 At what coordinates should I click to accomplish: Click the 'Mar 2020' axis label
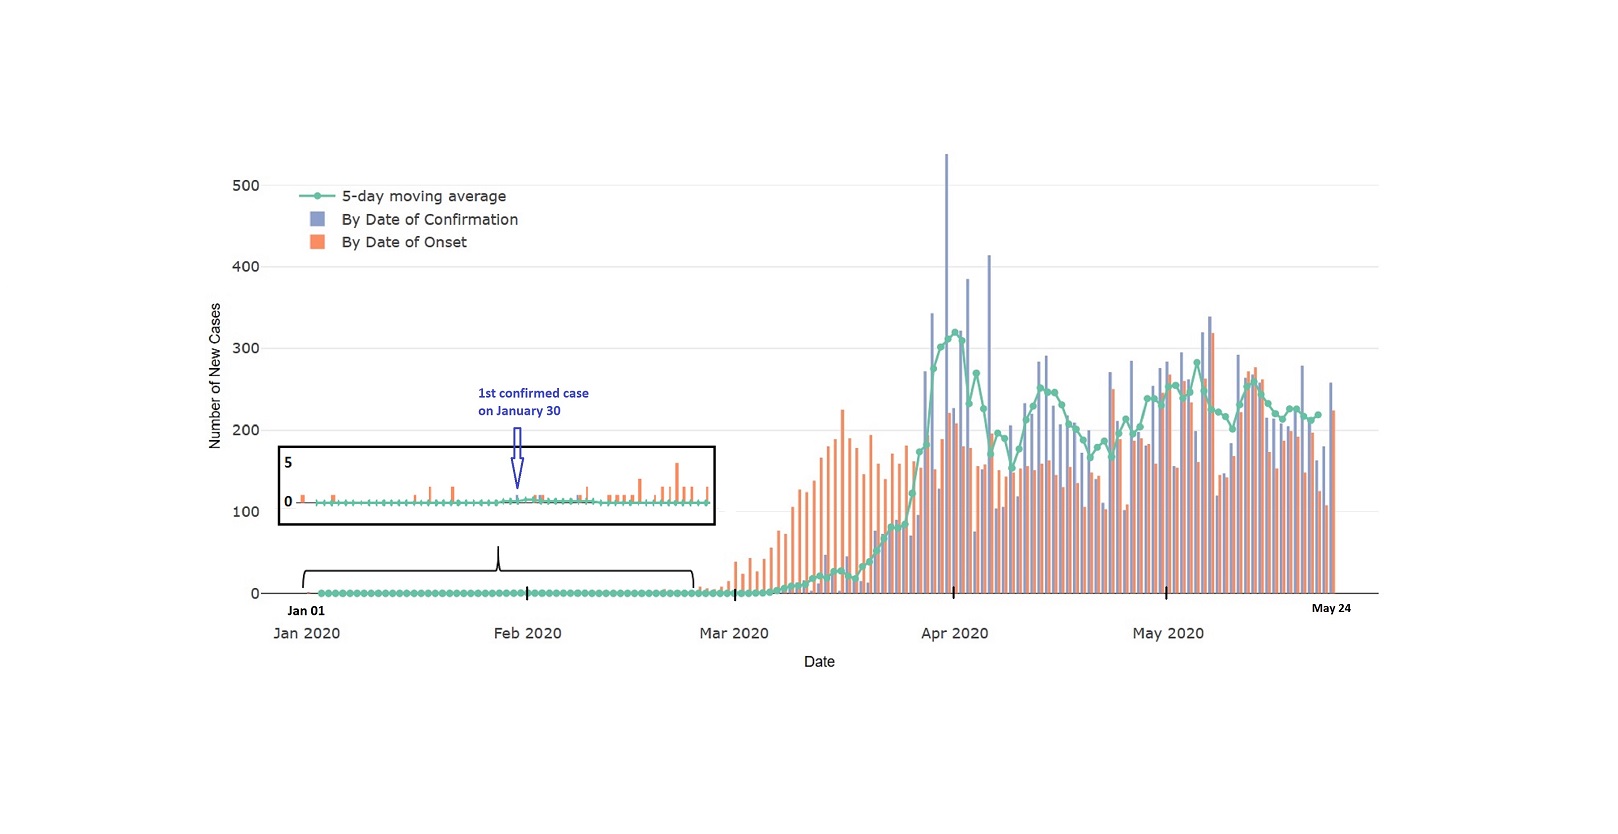tap(734, 633)
